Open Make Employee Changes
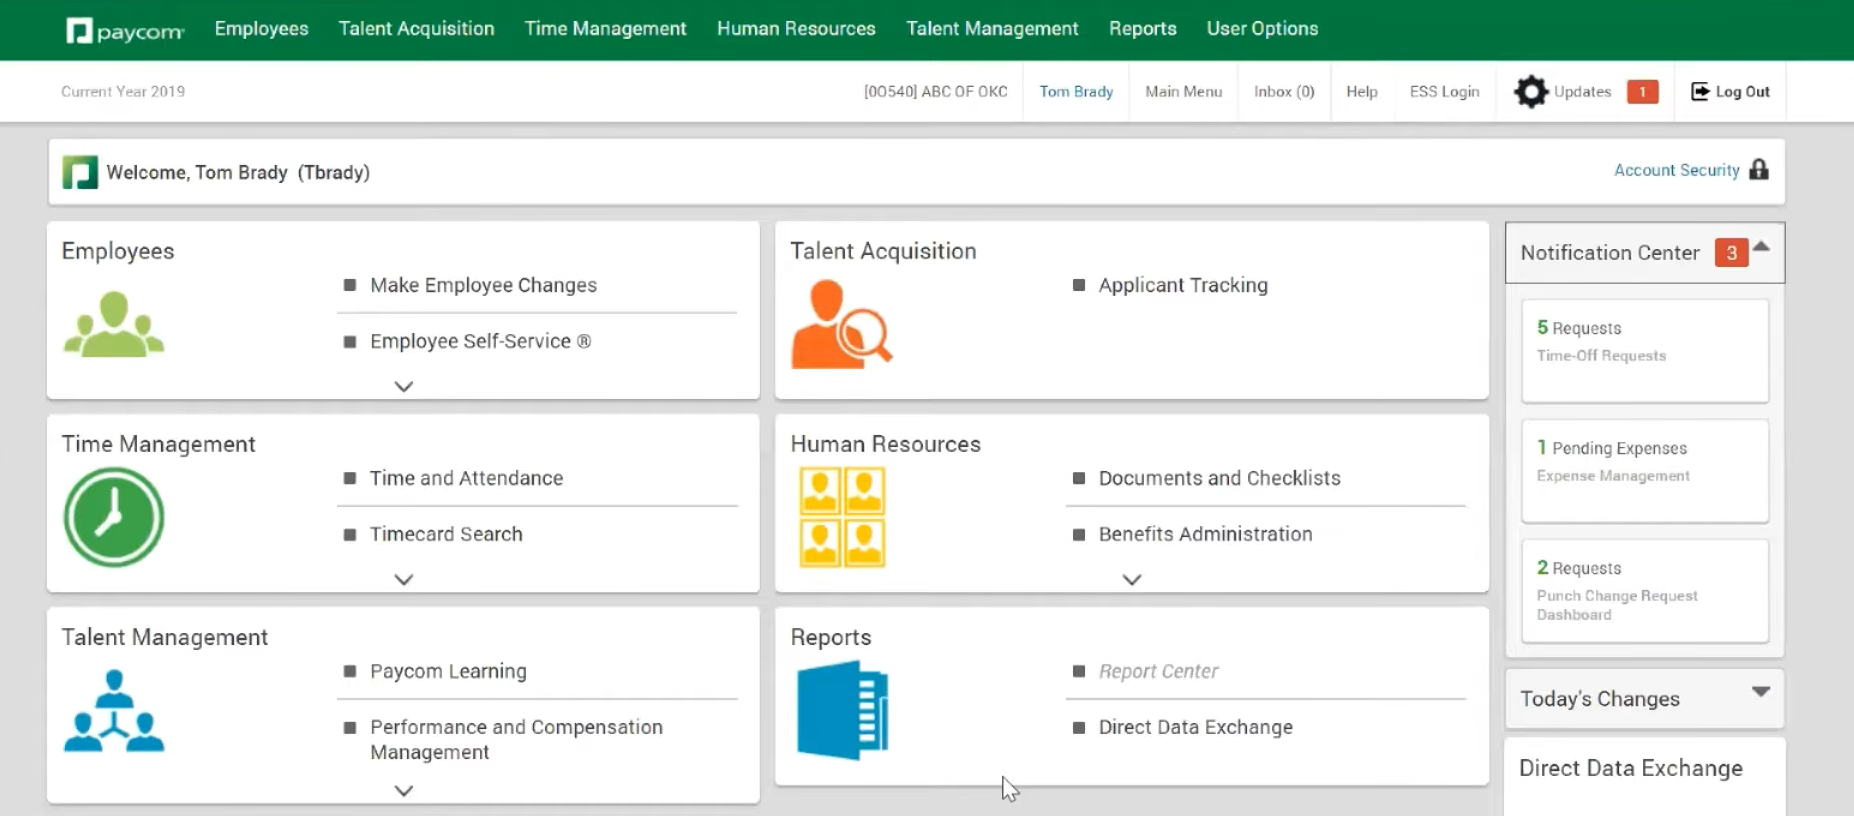 coord(484,285)
